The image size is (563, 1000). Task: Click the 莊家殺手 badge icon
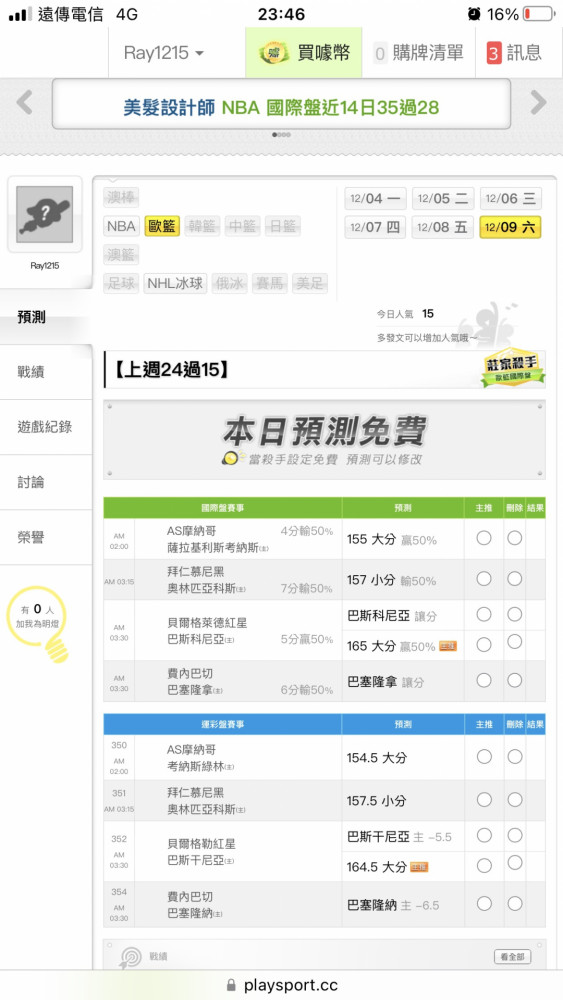[x=513, y=368]
